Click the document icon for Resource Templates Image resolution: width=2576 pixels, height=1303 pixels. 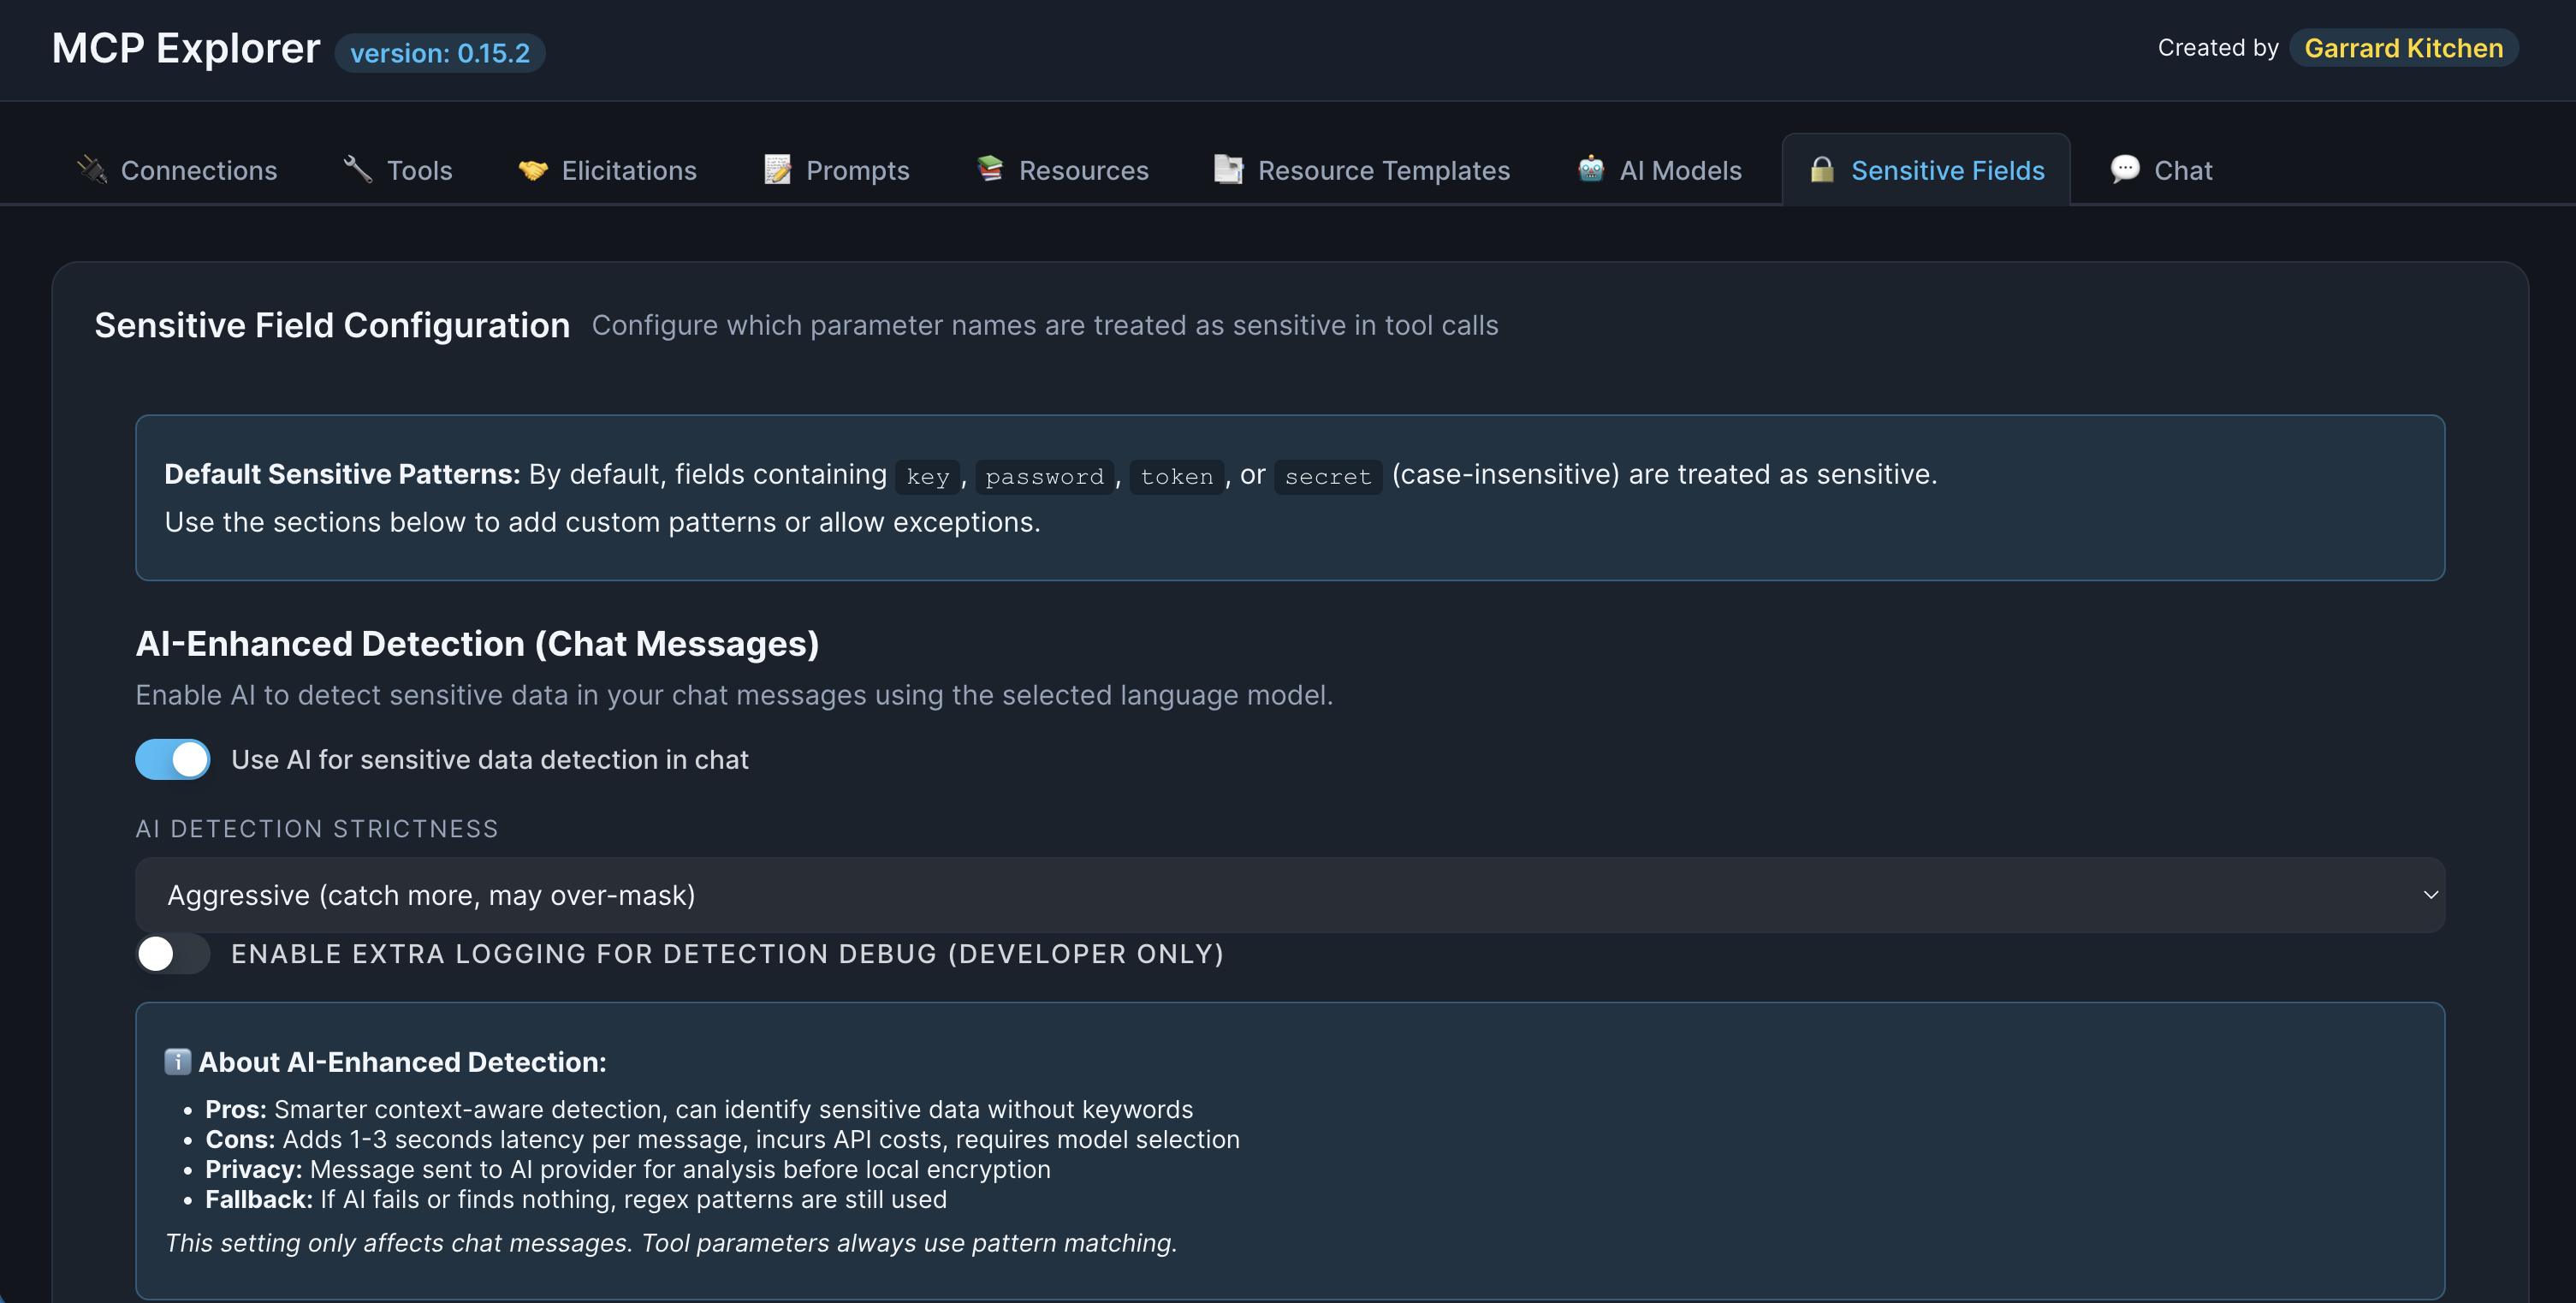point(1228,169)
